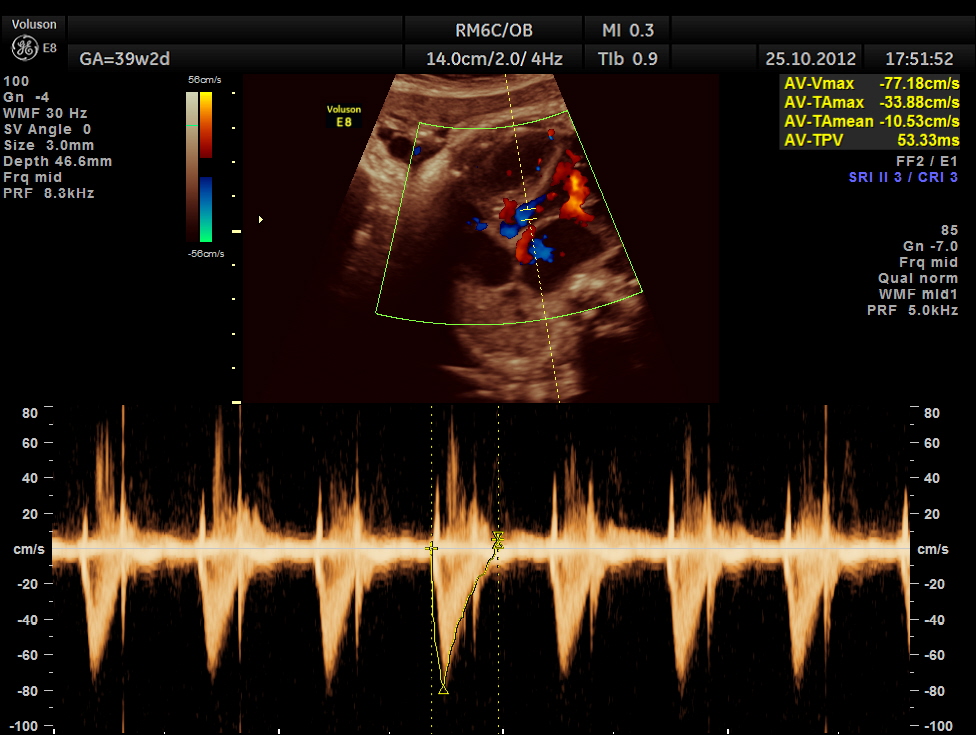Click the 17:51:52 time display
Viewport: 976px width, 735px height.
coord(917,59)
